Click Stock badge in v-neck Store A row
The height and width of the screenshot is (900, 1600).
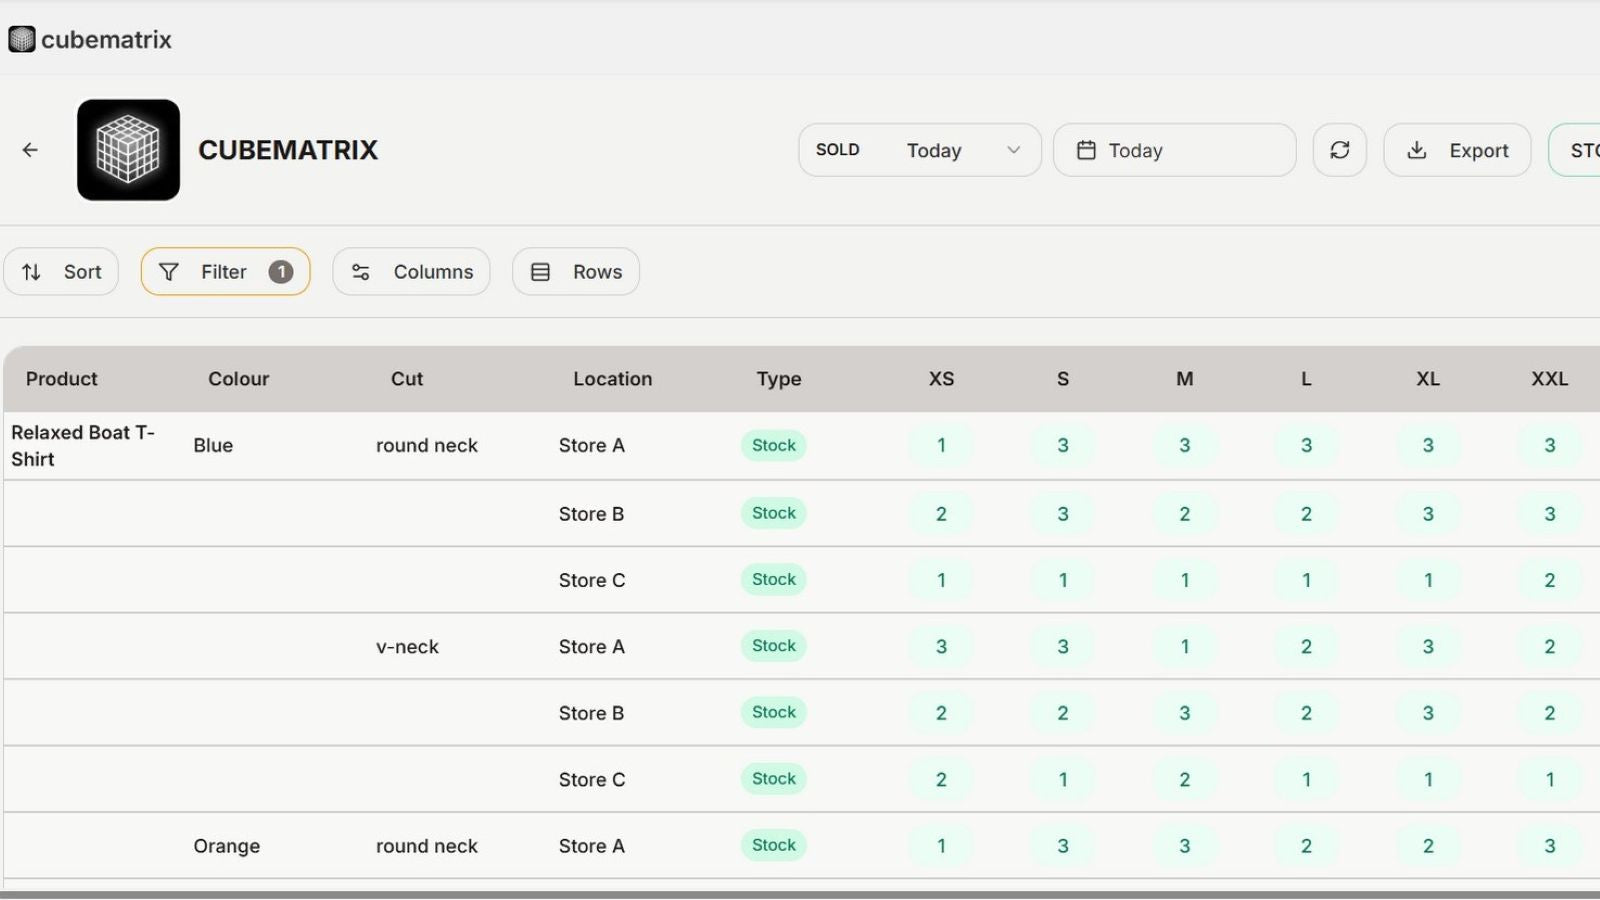pos(774,646)
